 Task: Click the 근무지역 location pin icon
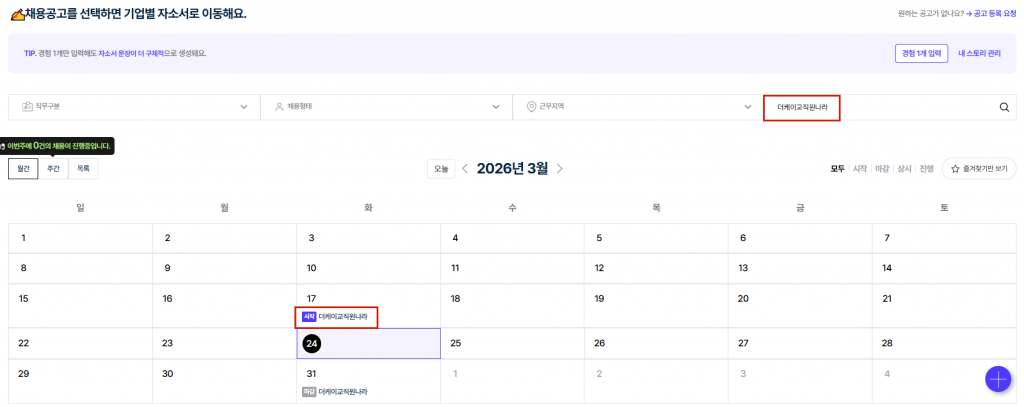531,107
